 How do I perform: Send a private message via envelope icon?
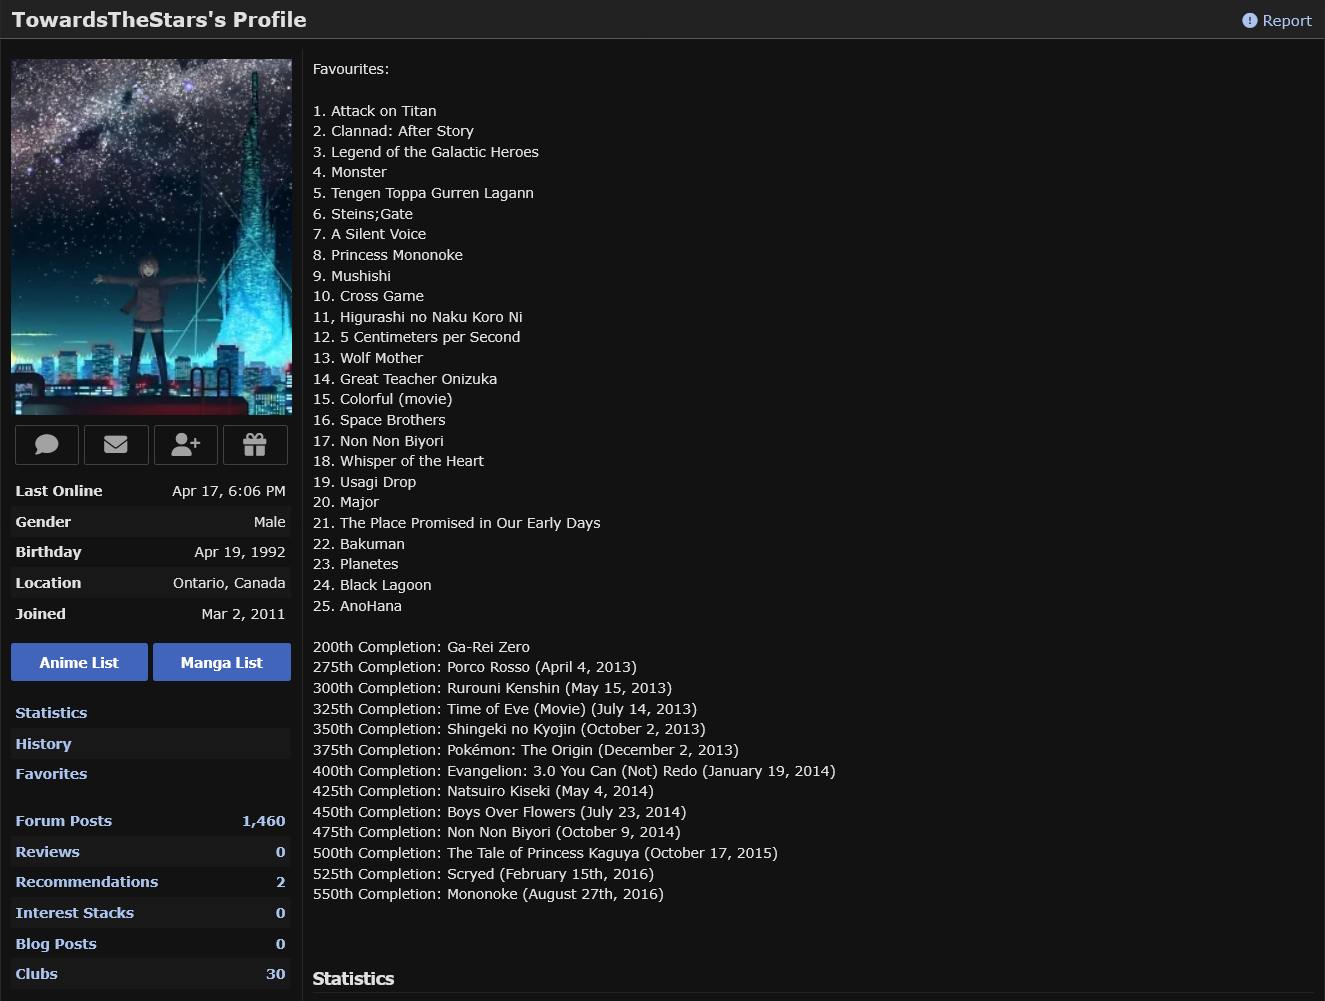point(116,445)
